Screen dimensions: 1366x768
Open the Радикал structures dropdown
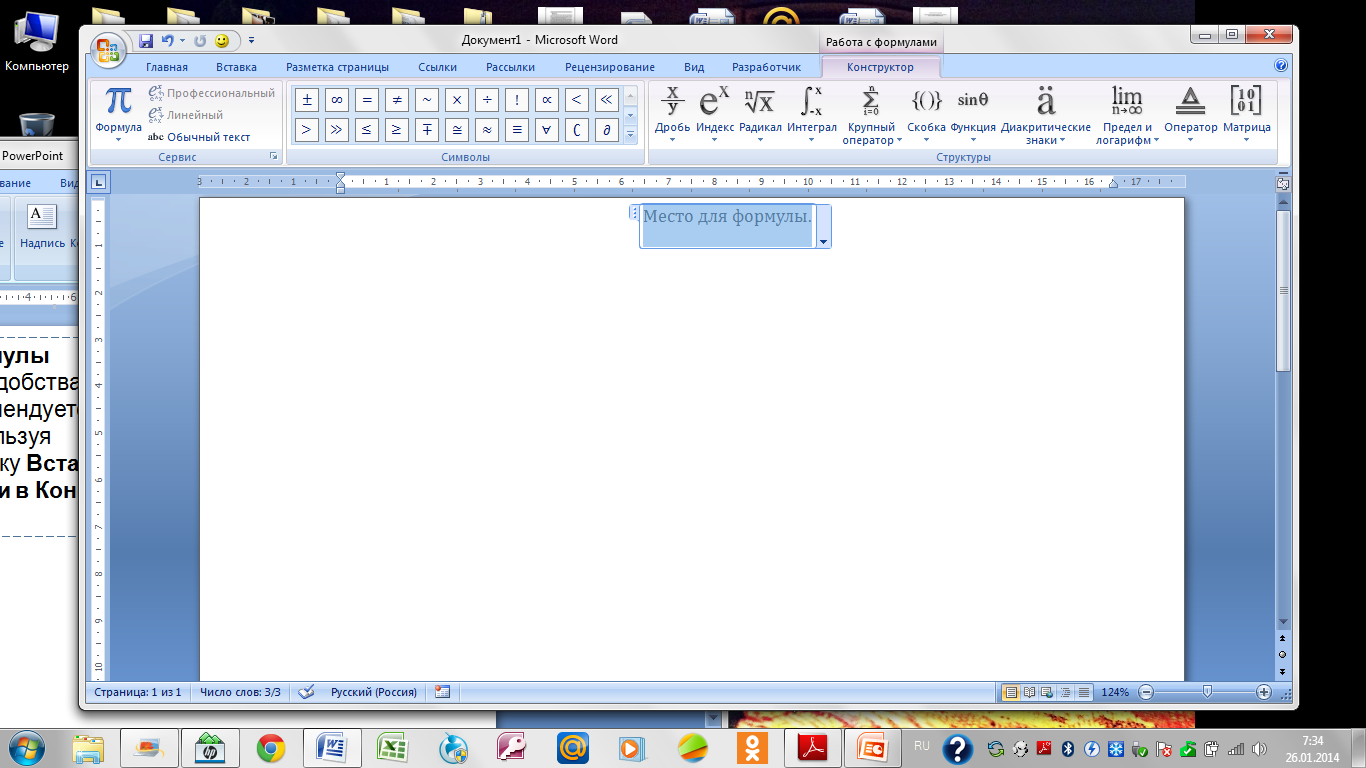760,113
